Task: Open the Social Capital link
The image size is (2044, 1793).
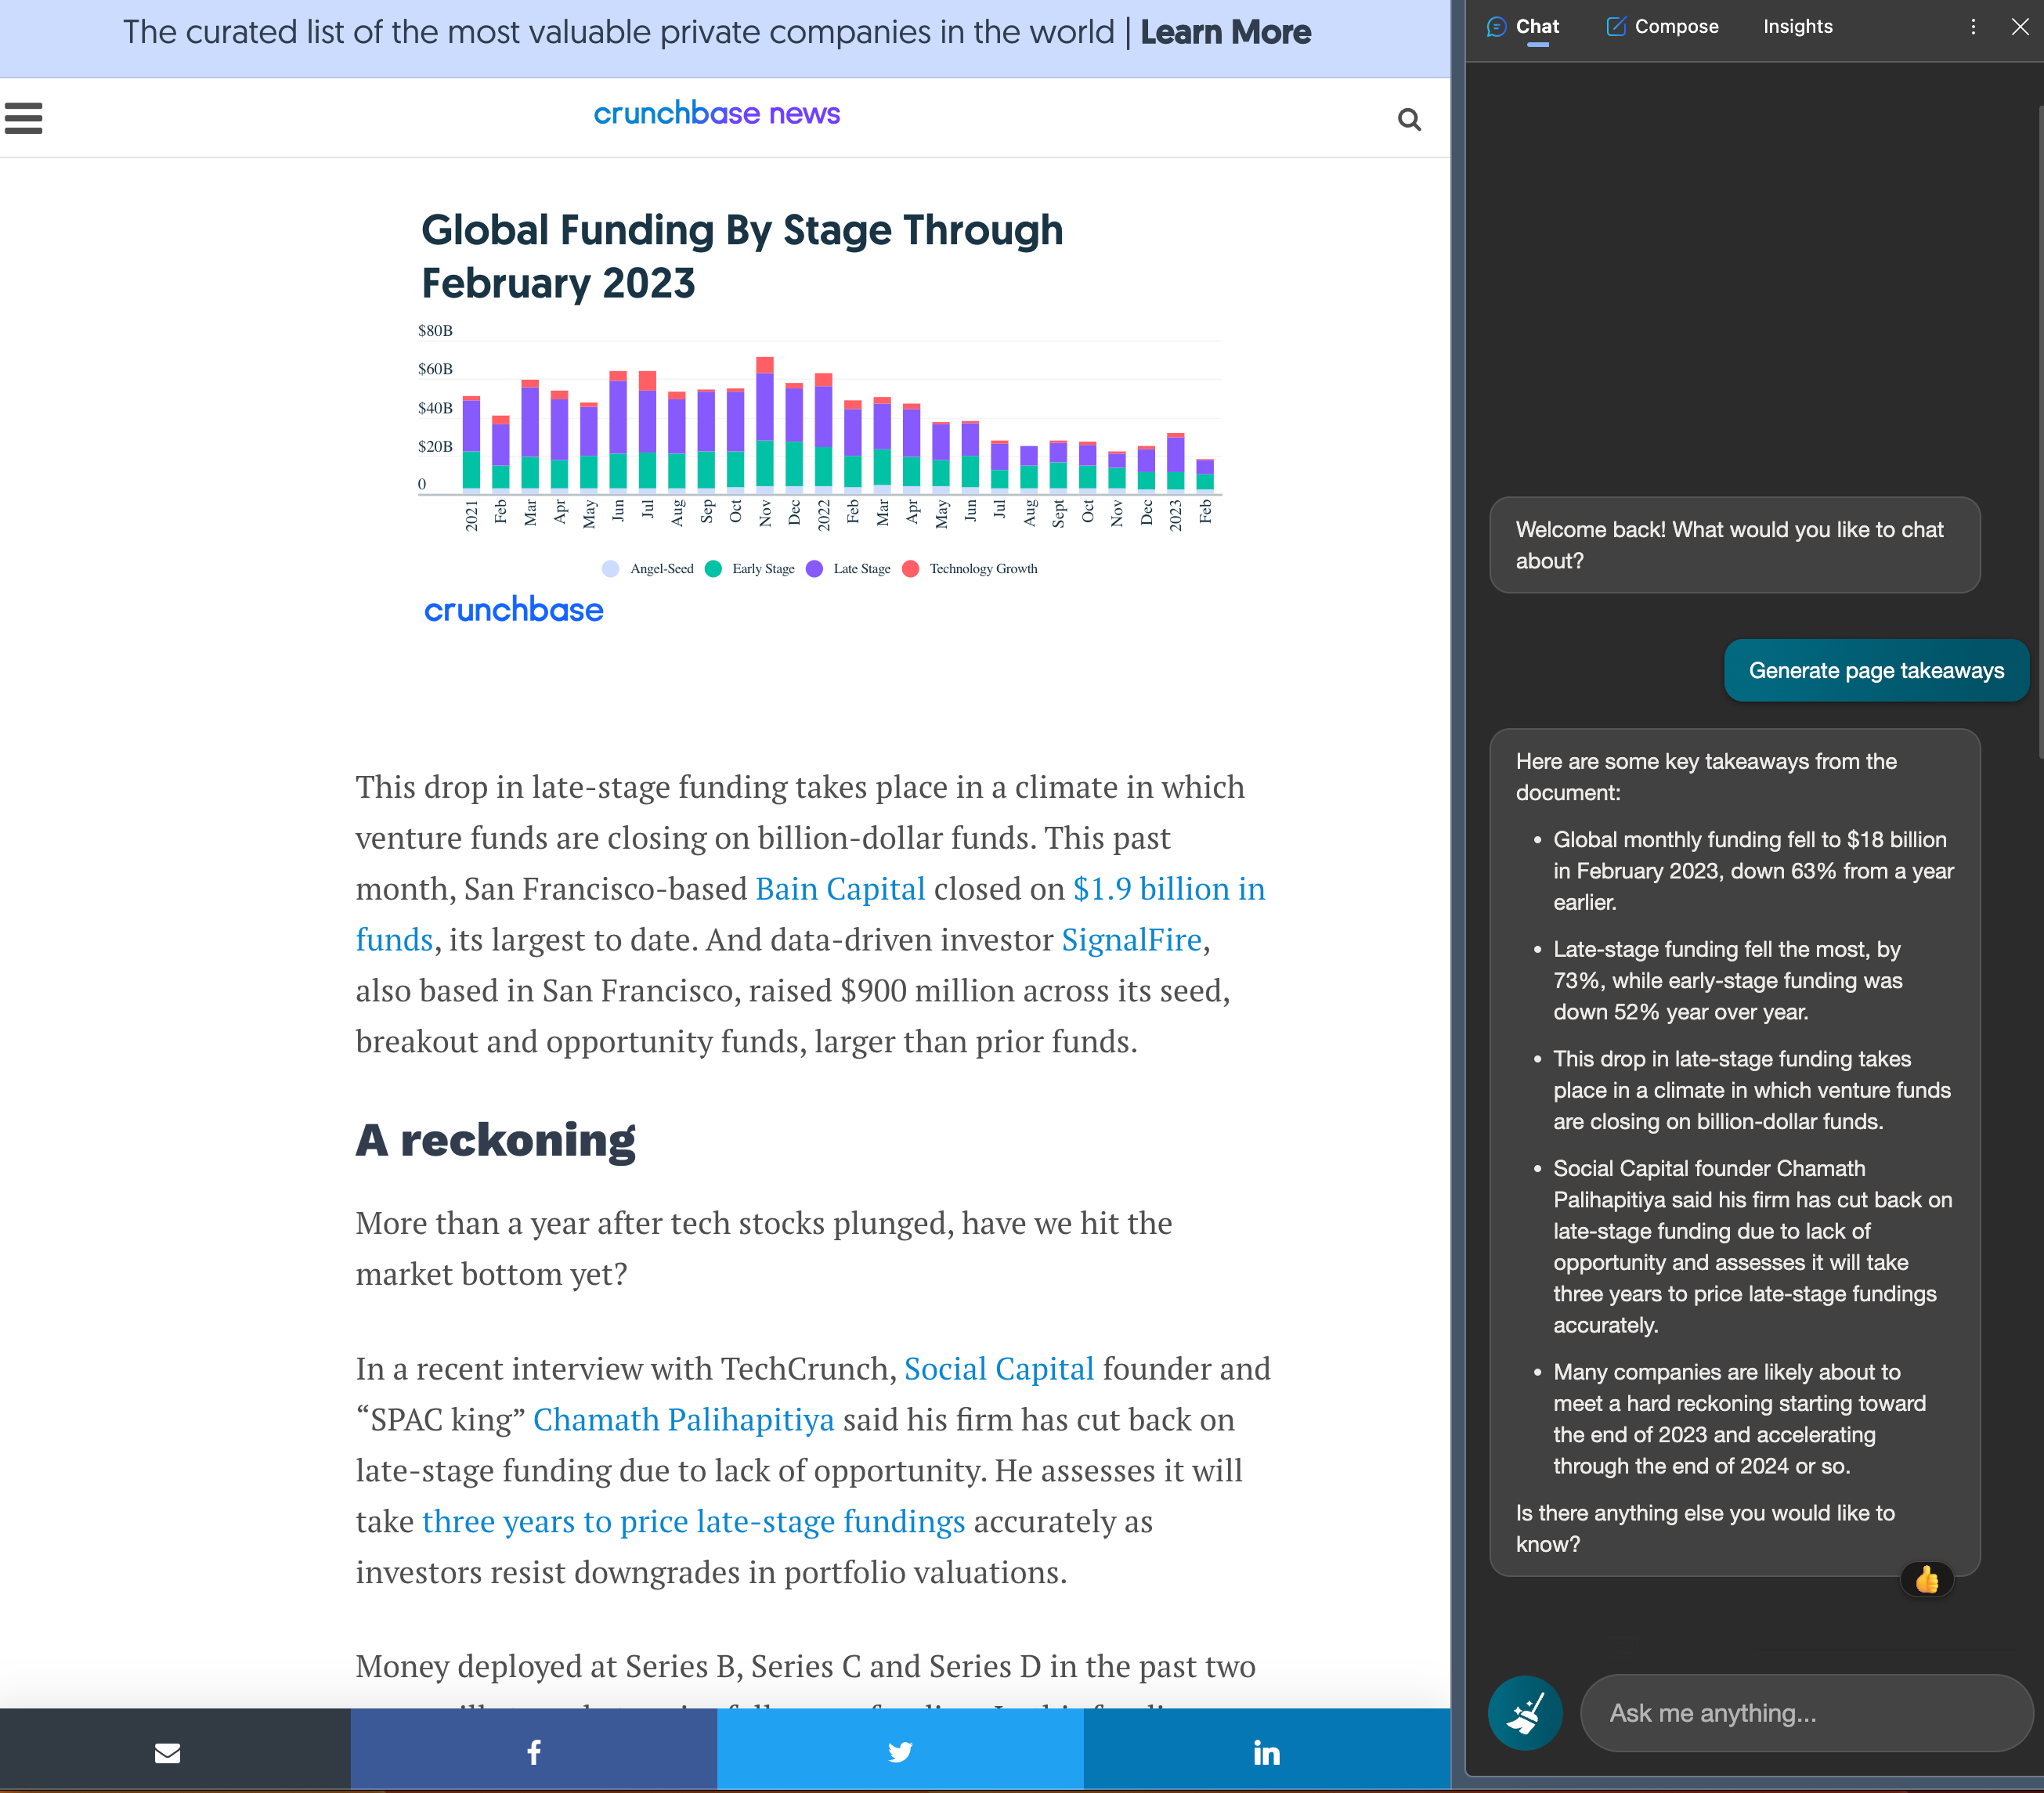Action: coord(999,1369)
